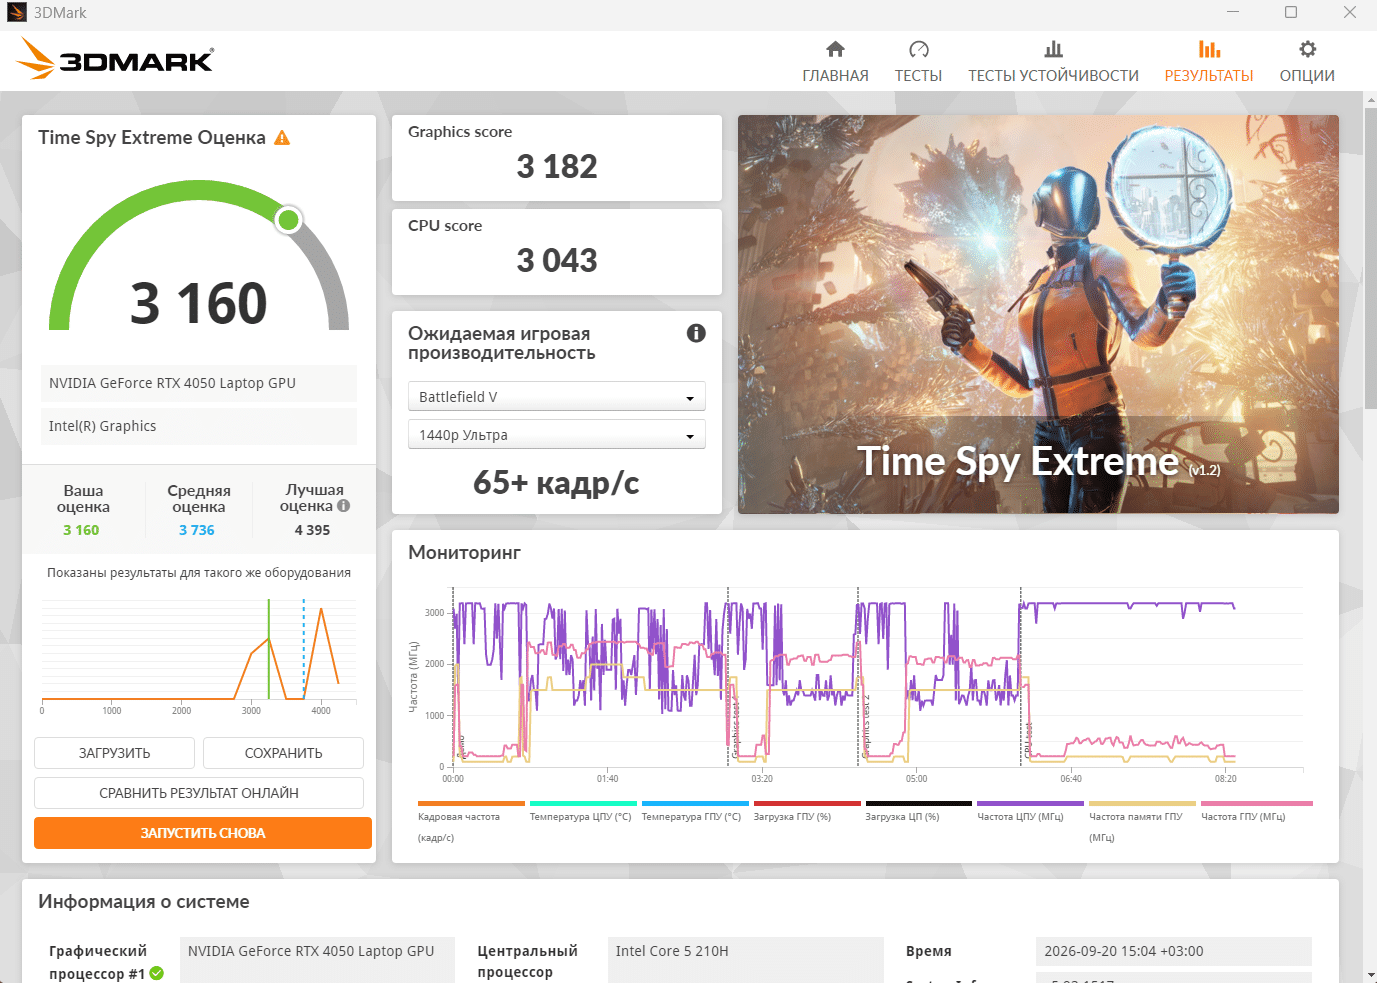
Task: Open the Battlefield V game dropdown
Action: point(556,397)
